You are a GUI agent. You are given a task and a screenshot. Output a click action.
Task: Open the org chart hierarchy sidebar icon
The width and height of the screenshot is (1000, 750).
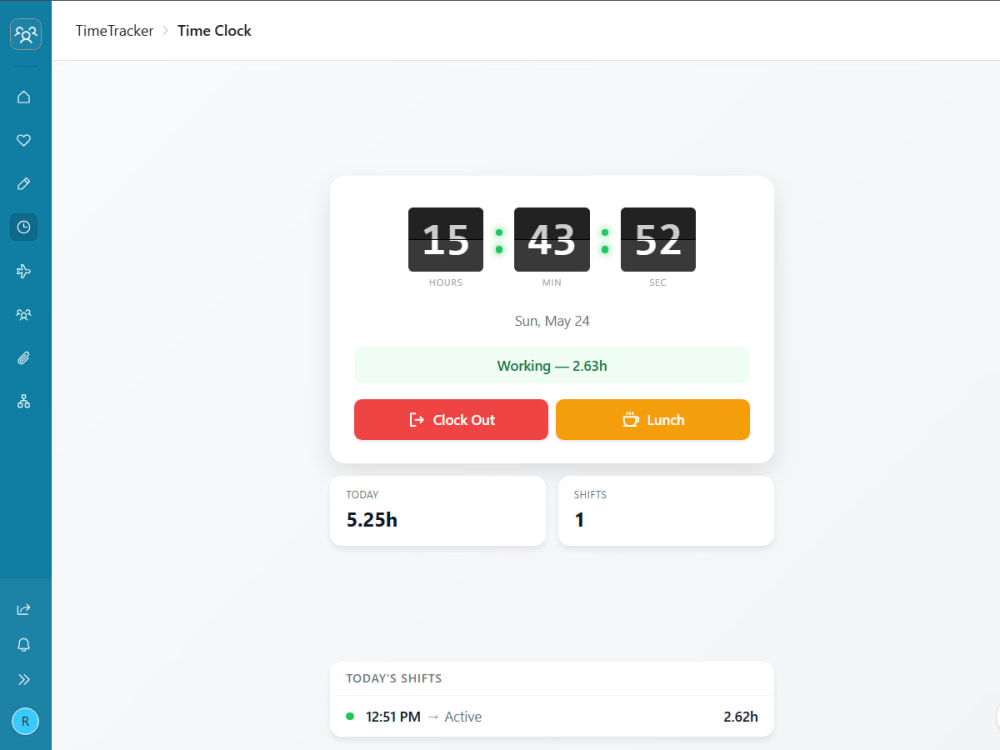coord(24,401)
